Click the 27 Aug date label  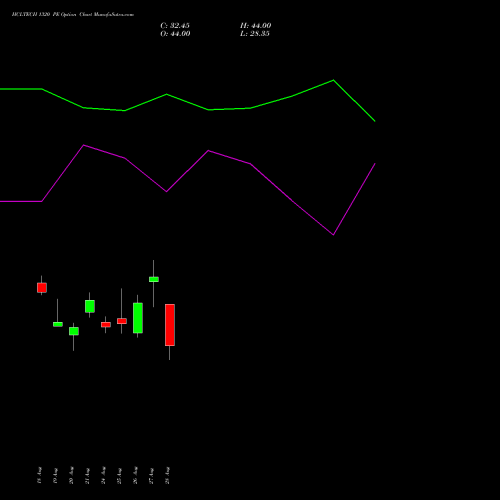[x=151, y=475]
